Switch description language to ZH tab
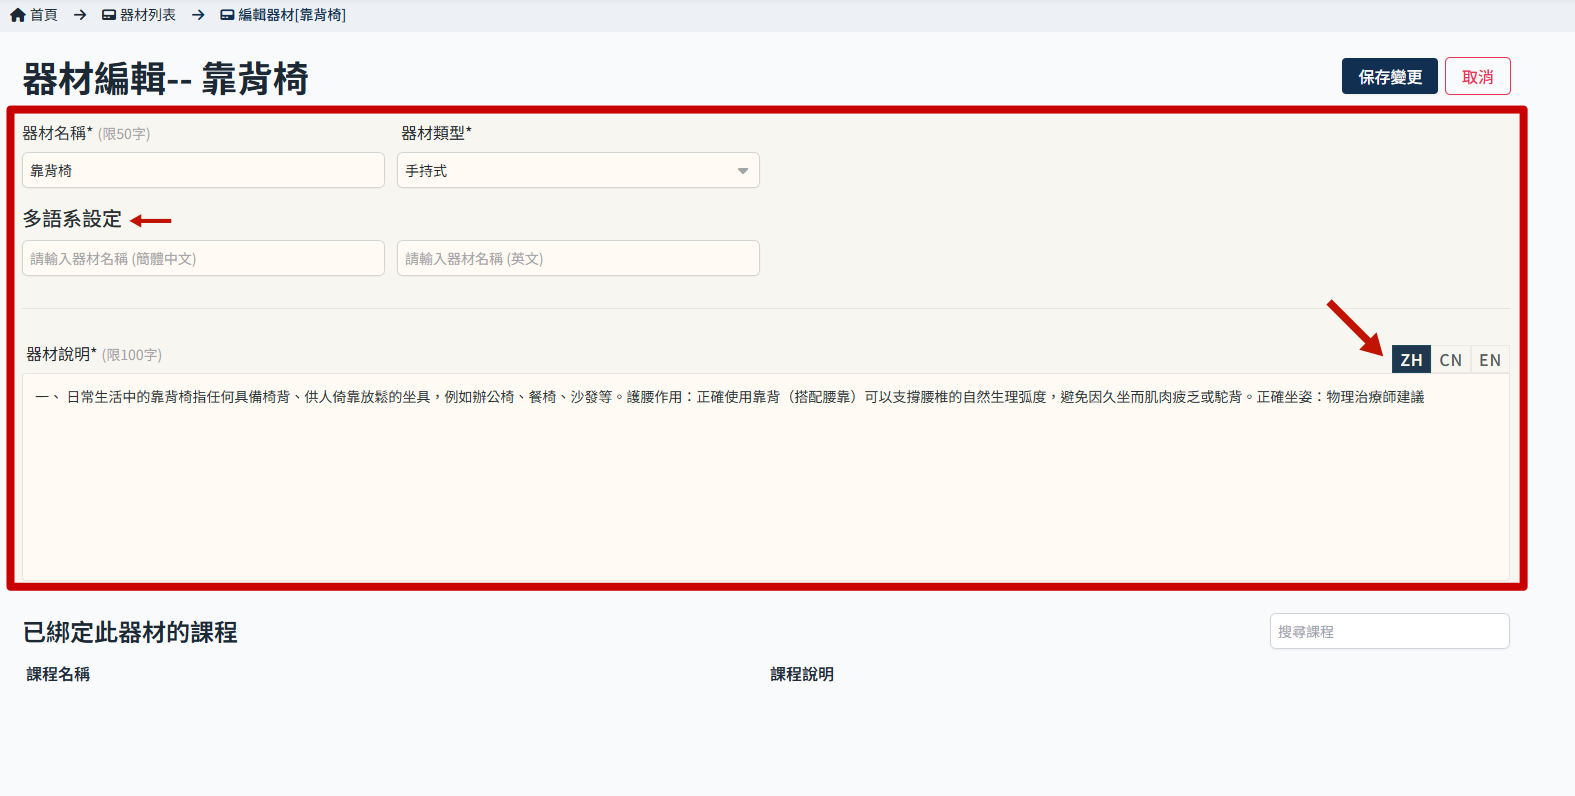Screen dimensions: 1575x796 [x=1411, y=360]
